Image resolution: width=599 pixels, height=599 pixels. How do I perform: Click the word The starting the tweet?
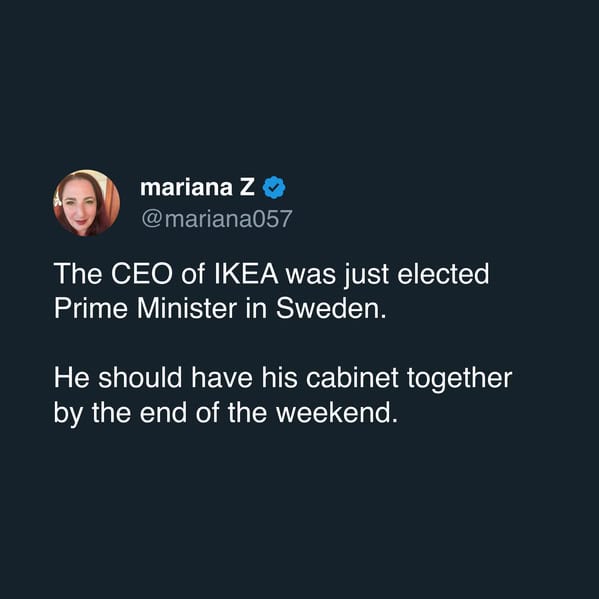[x=78, y=274]
